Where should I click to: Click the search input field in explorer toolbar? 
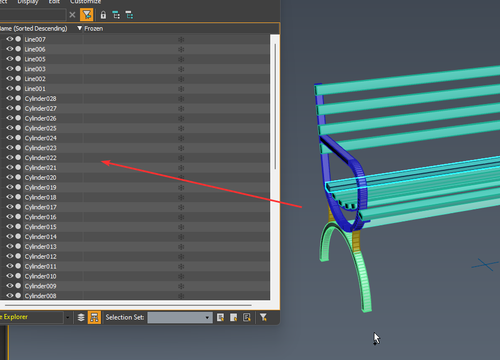pos(33,15)
